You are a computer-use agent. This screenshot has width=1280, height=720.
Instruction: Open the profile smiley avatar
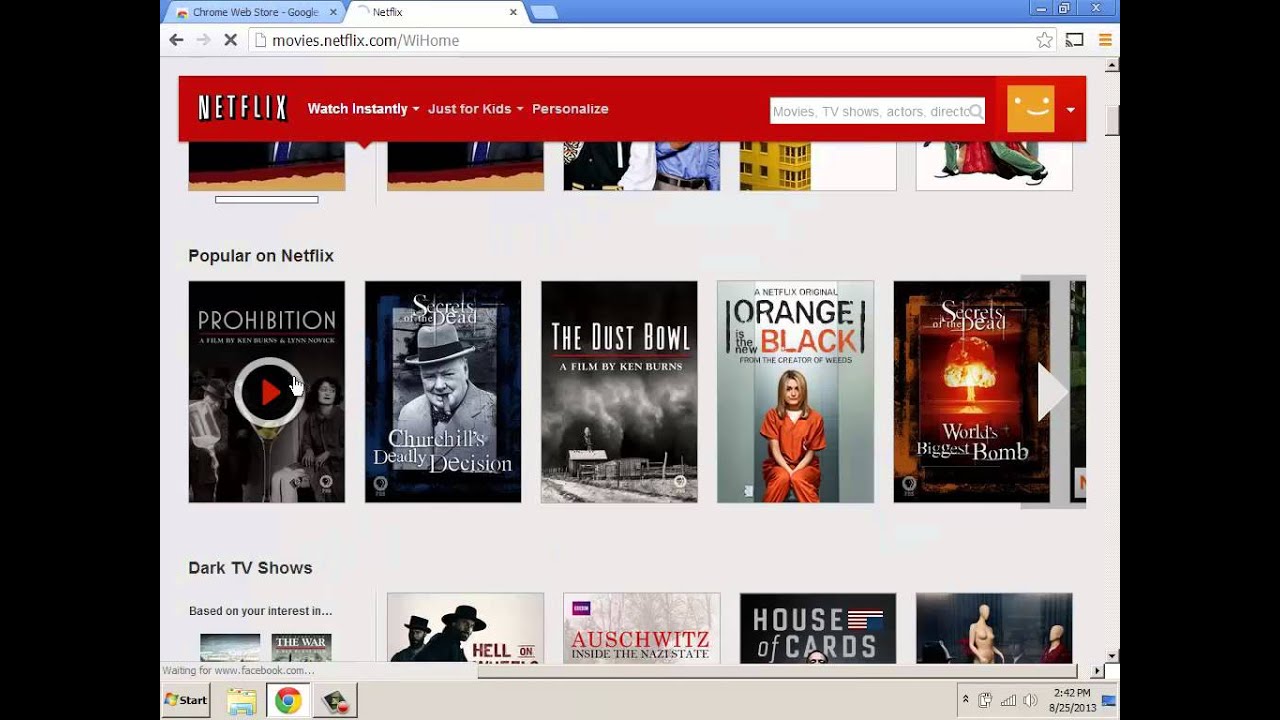click(1031, 109)
